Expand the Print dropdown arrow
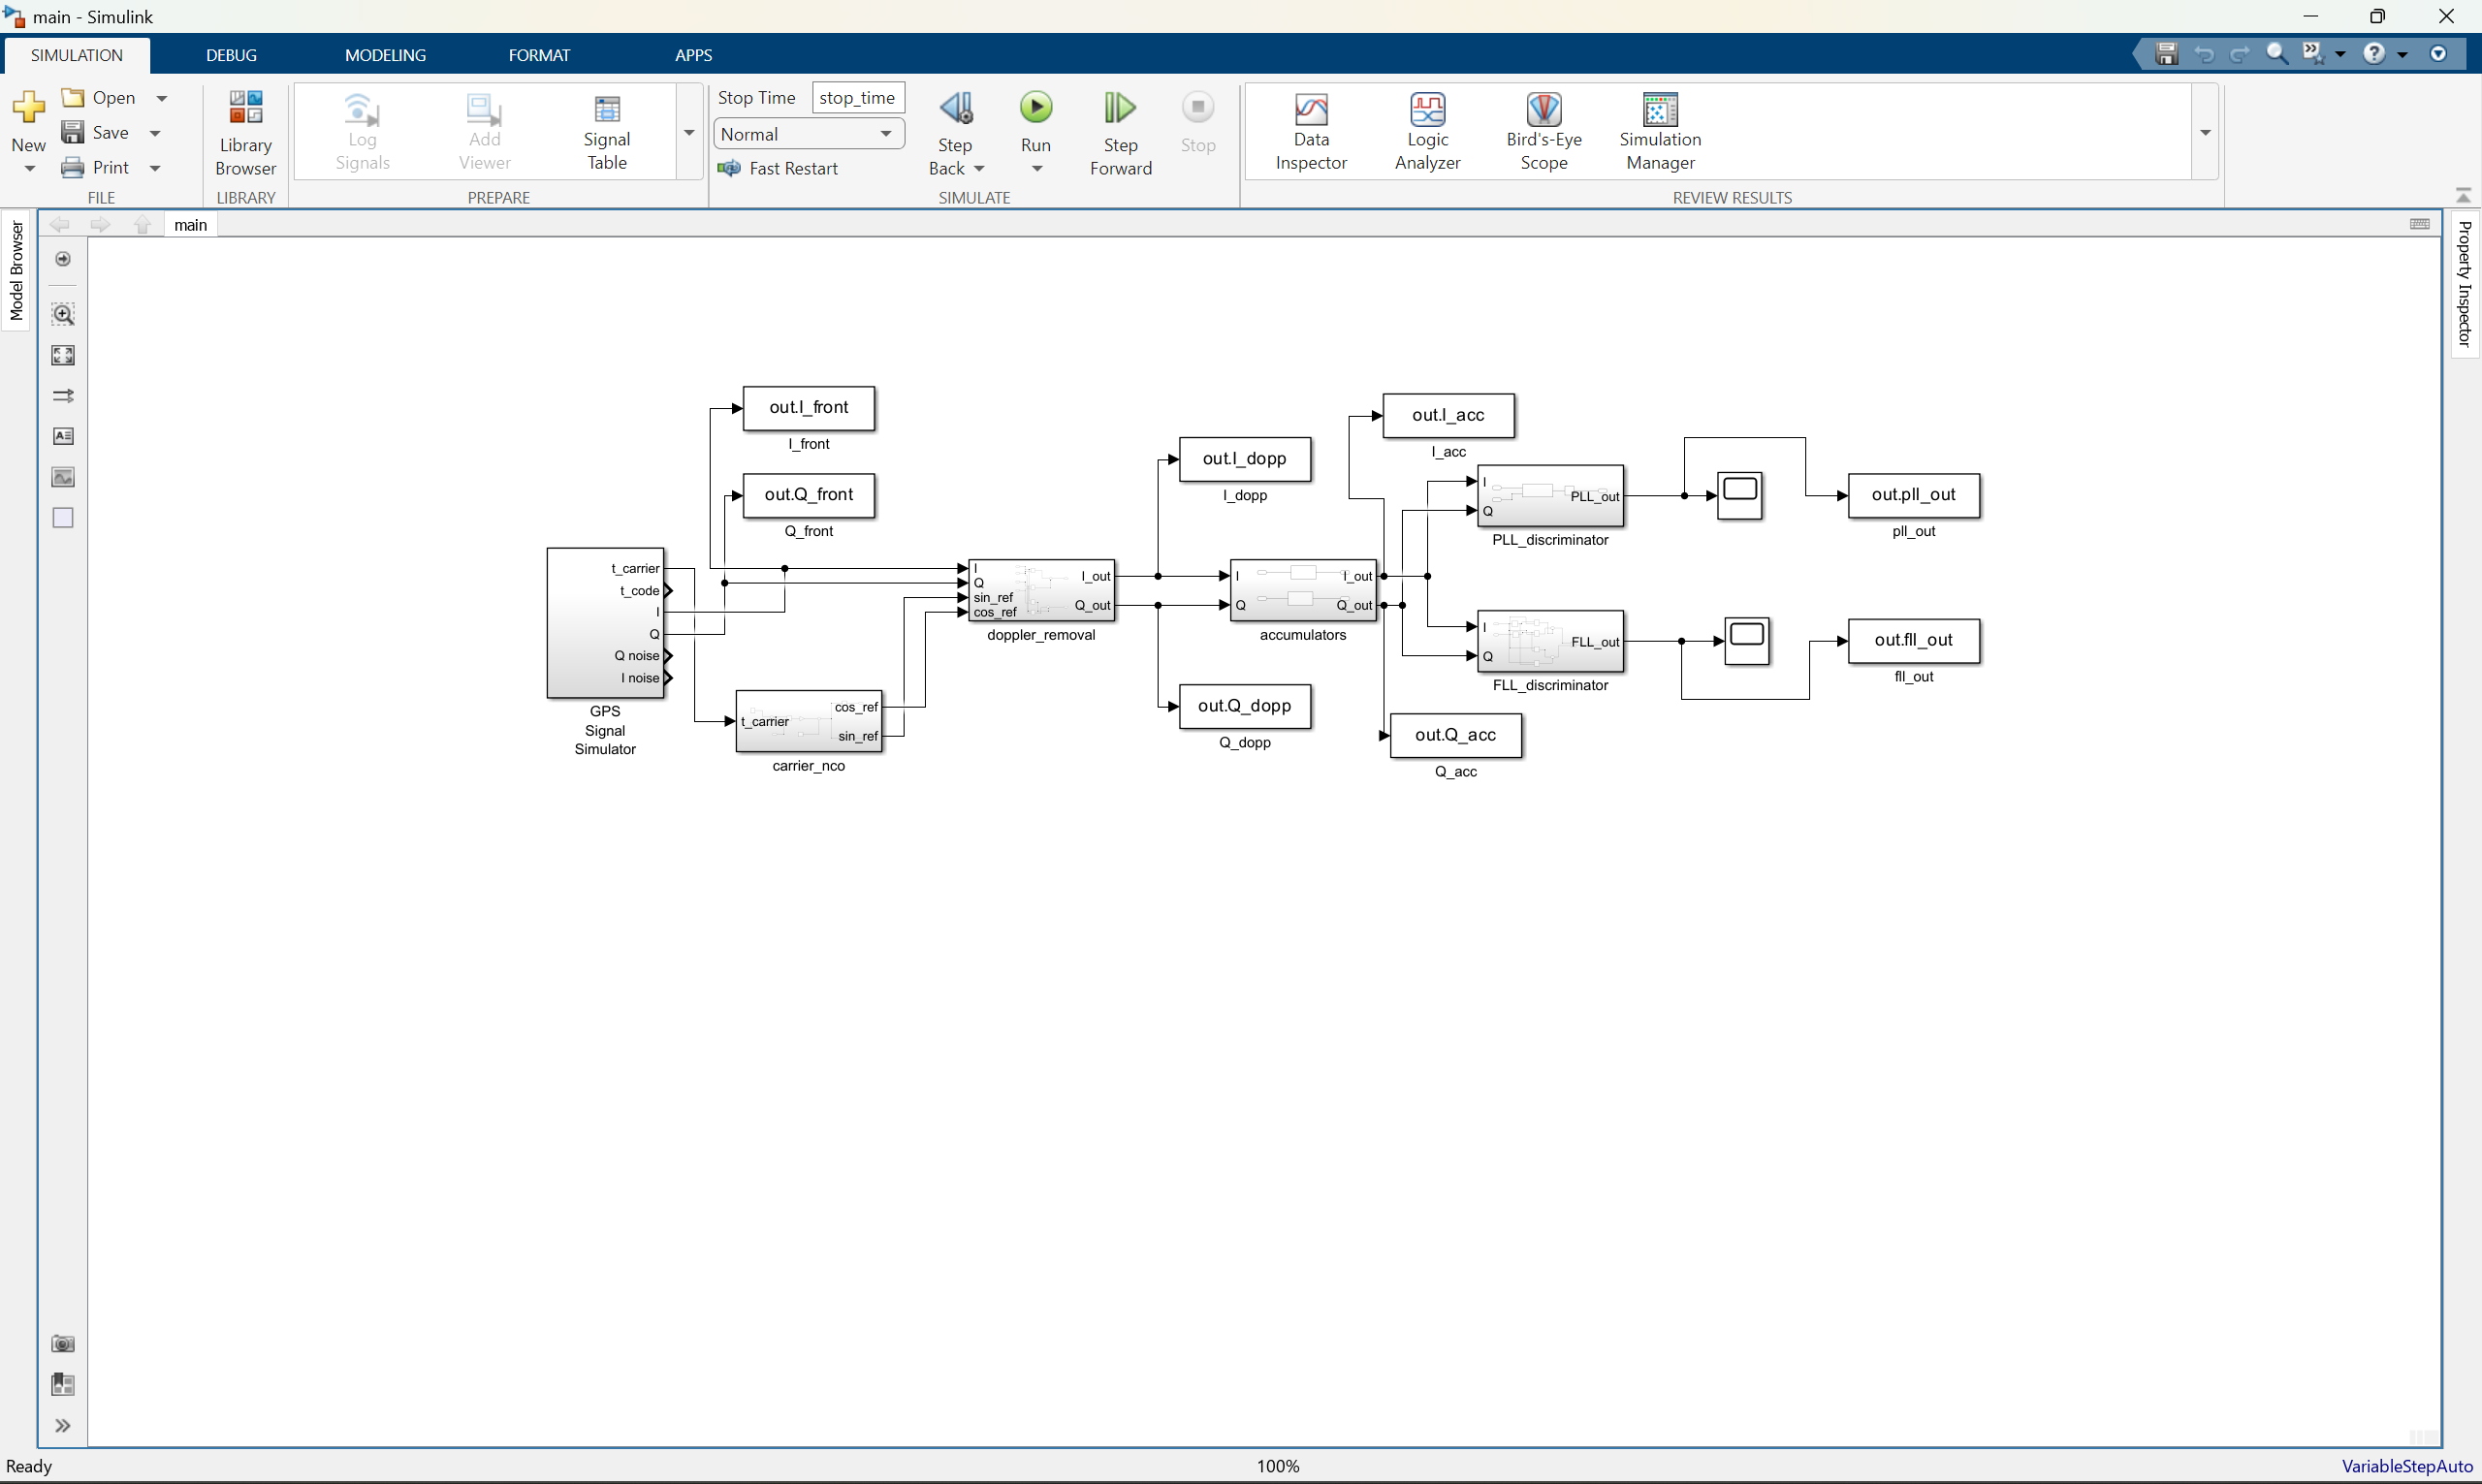The height and width of the screenshot is (1484, 2482). (x=155, y=168)
